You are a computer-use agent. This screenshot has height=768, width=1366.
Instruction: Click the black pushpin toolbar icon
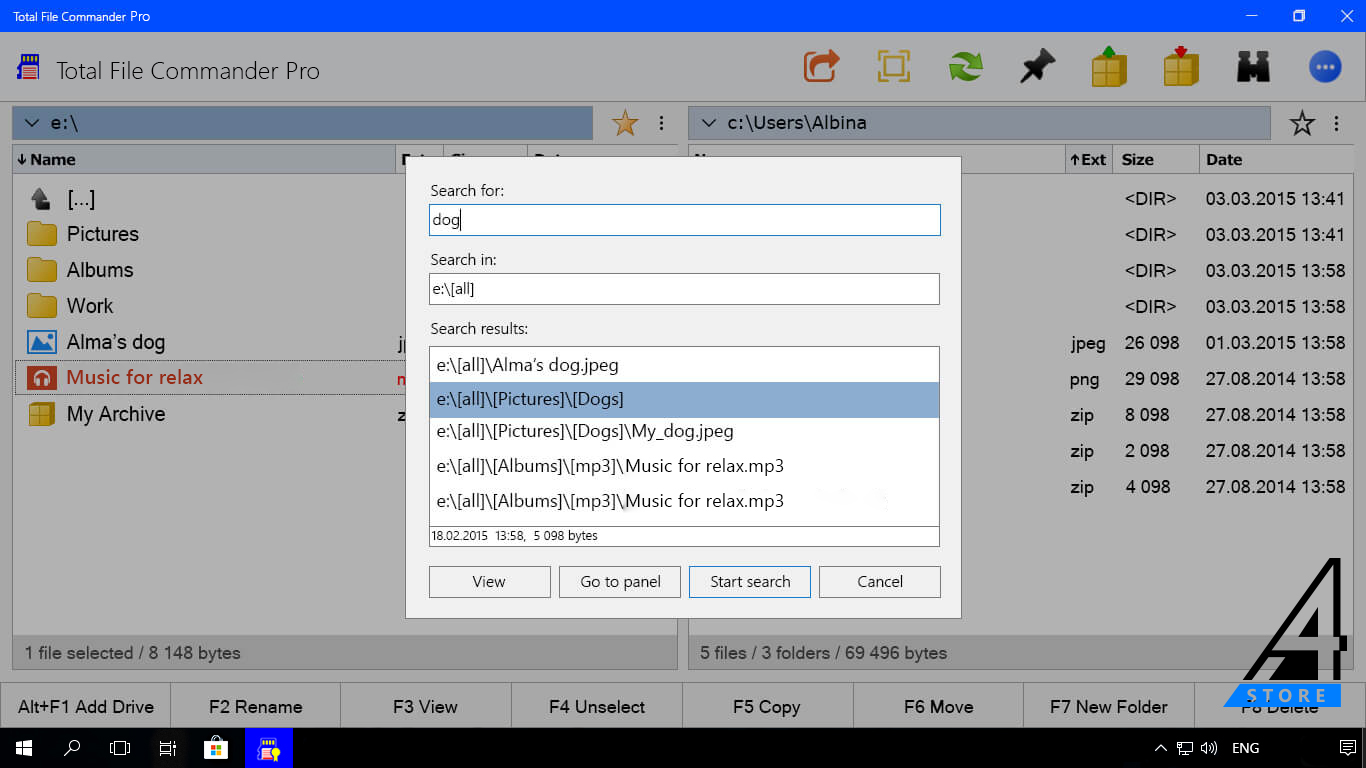(1037, 67)
